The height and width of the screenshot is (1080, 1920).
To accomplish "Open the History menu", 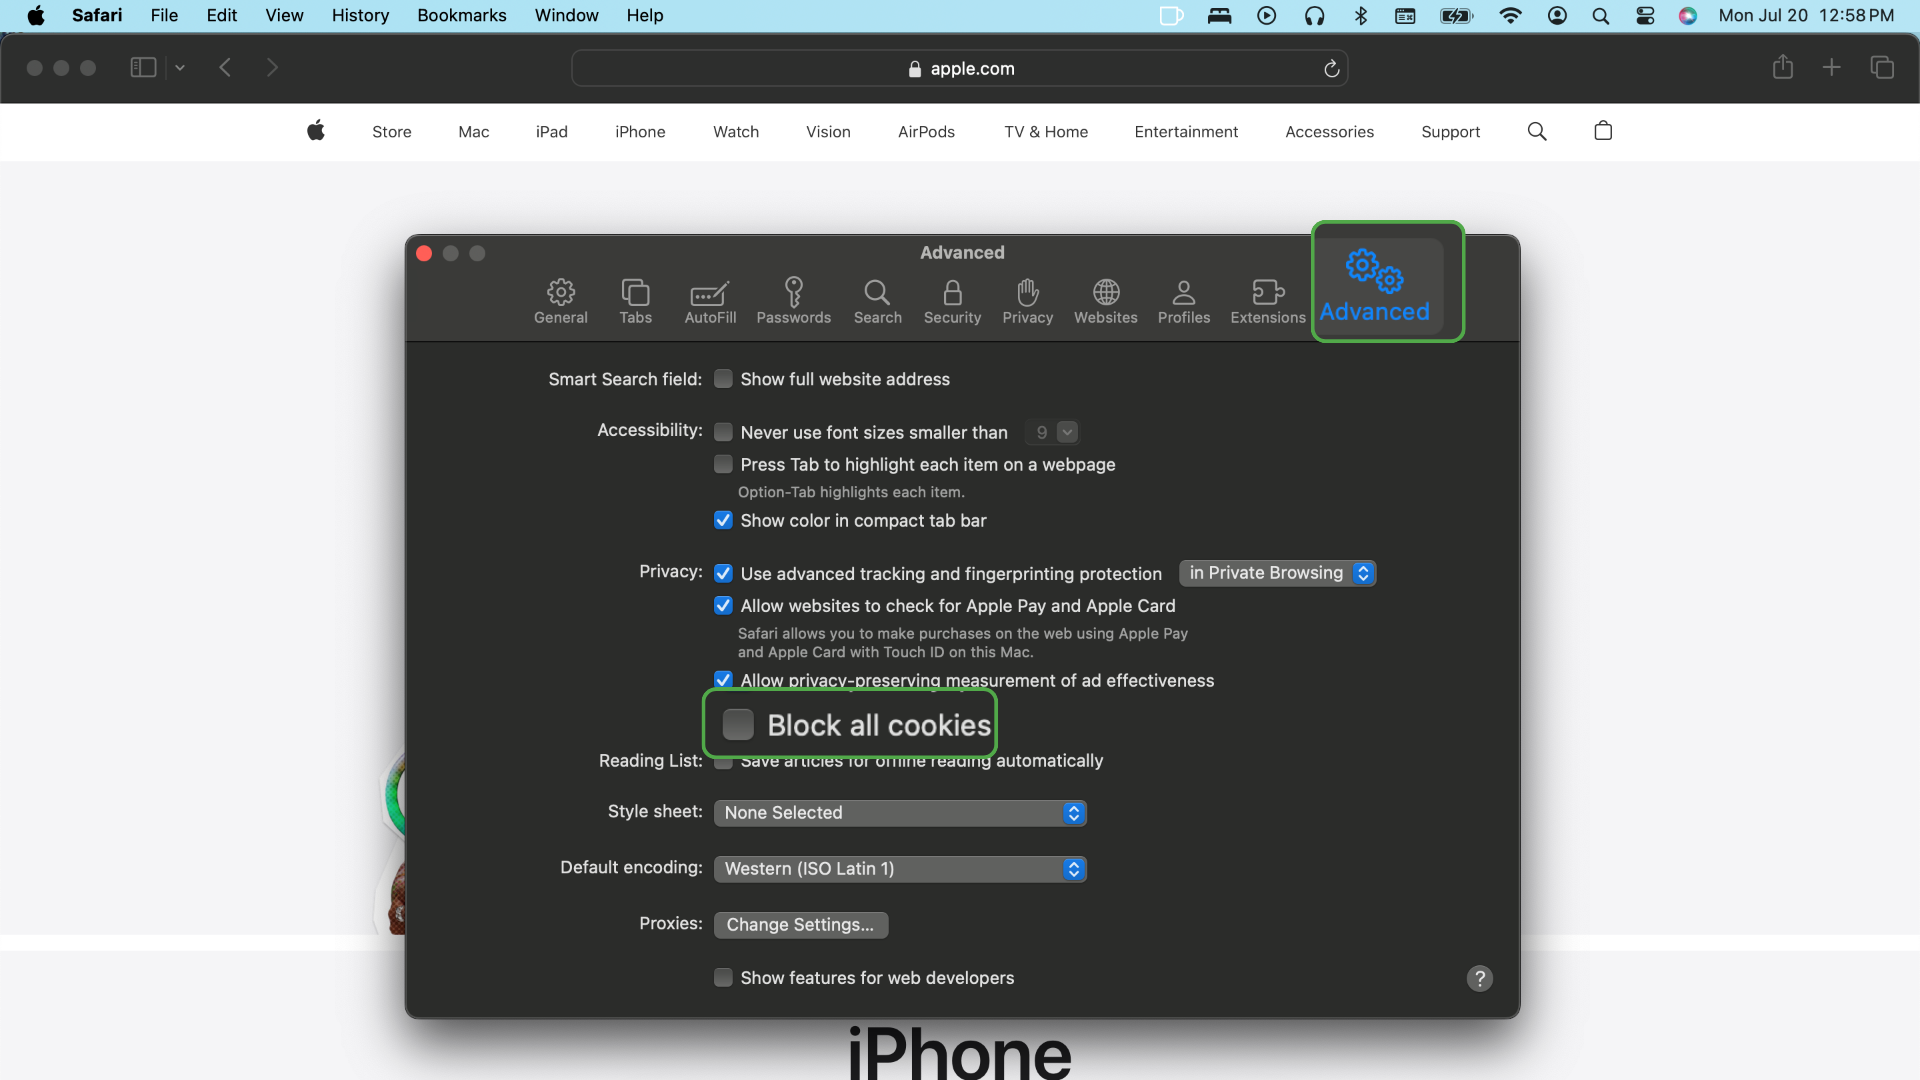I will (x=360, y=15).
